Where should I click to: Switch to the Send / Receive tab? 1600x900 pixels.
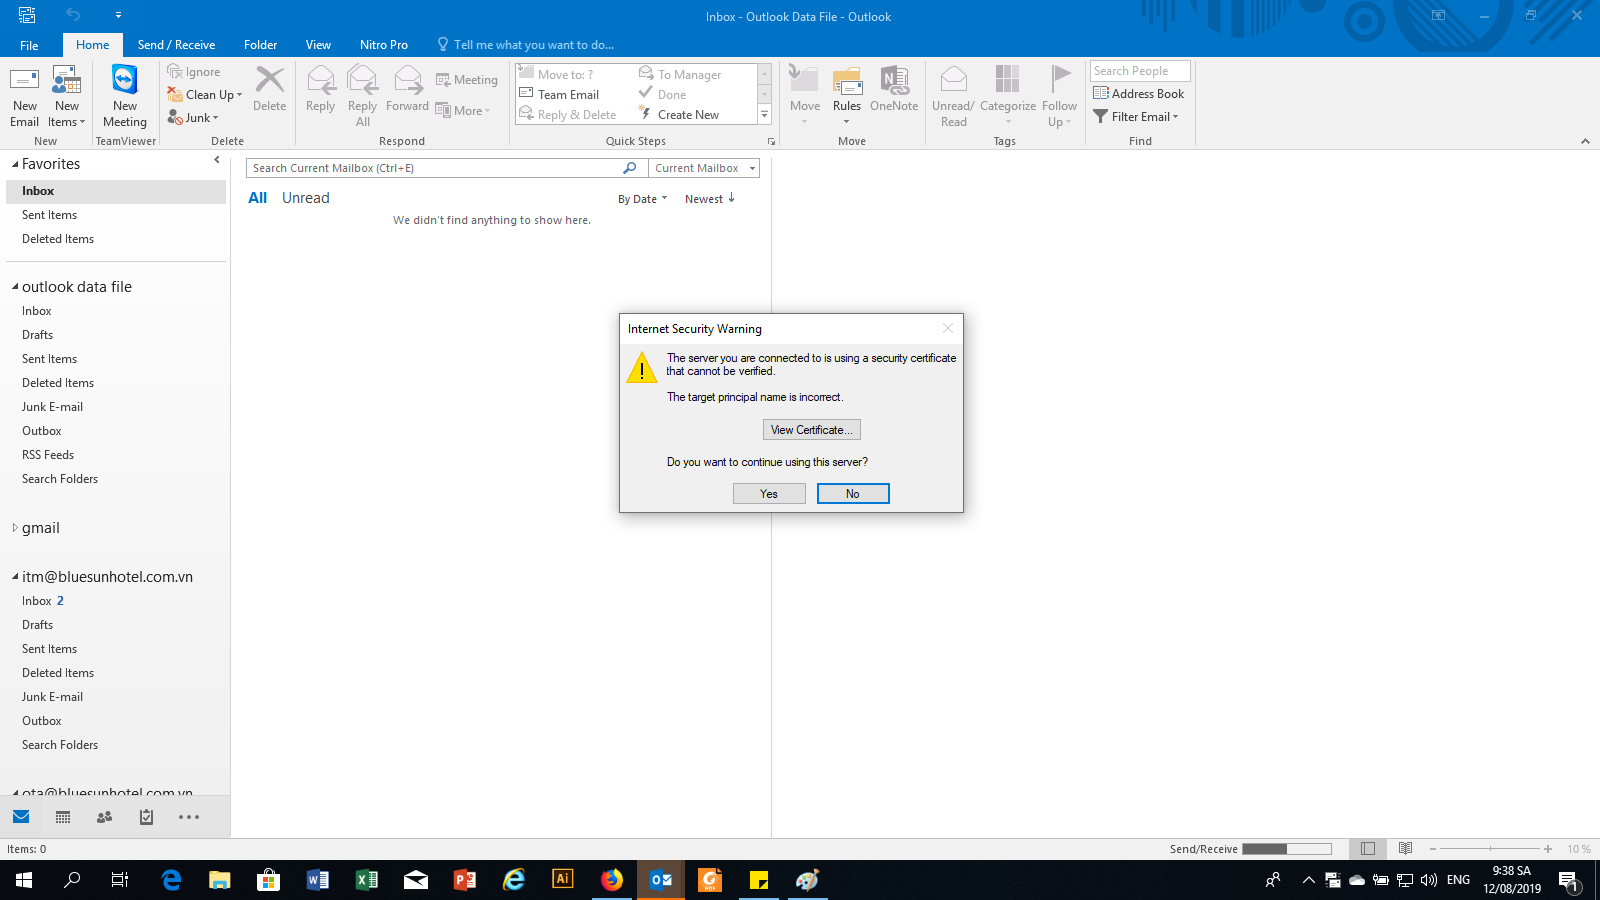(x=176, y=45)
